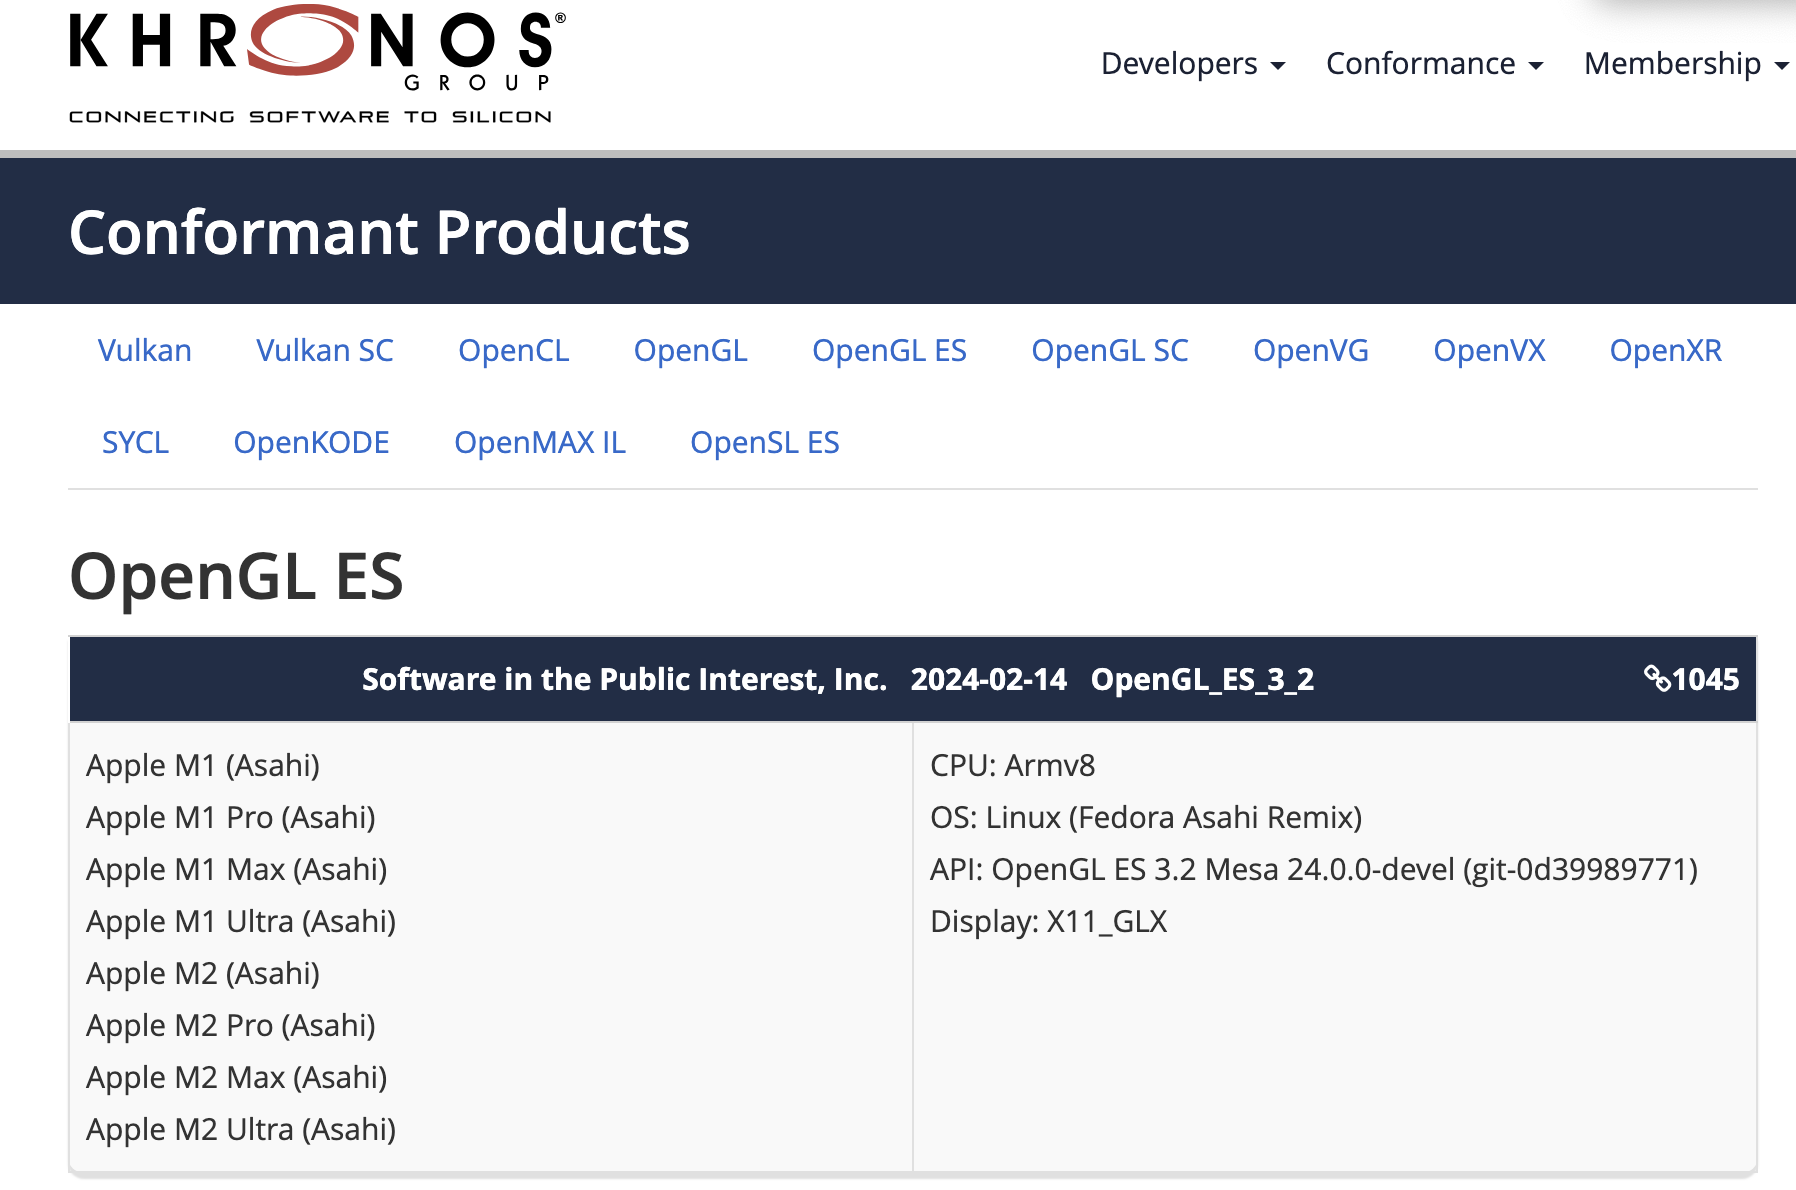
Task: Go to the OpenVG tab
Action: coord(1311,350)
